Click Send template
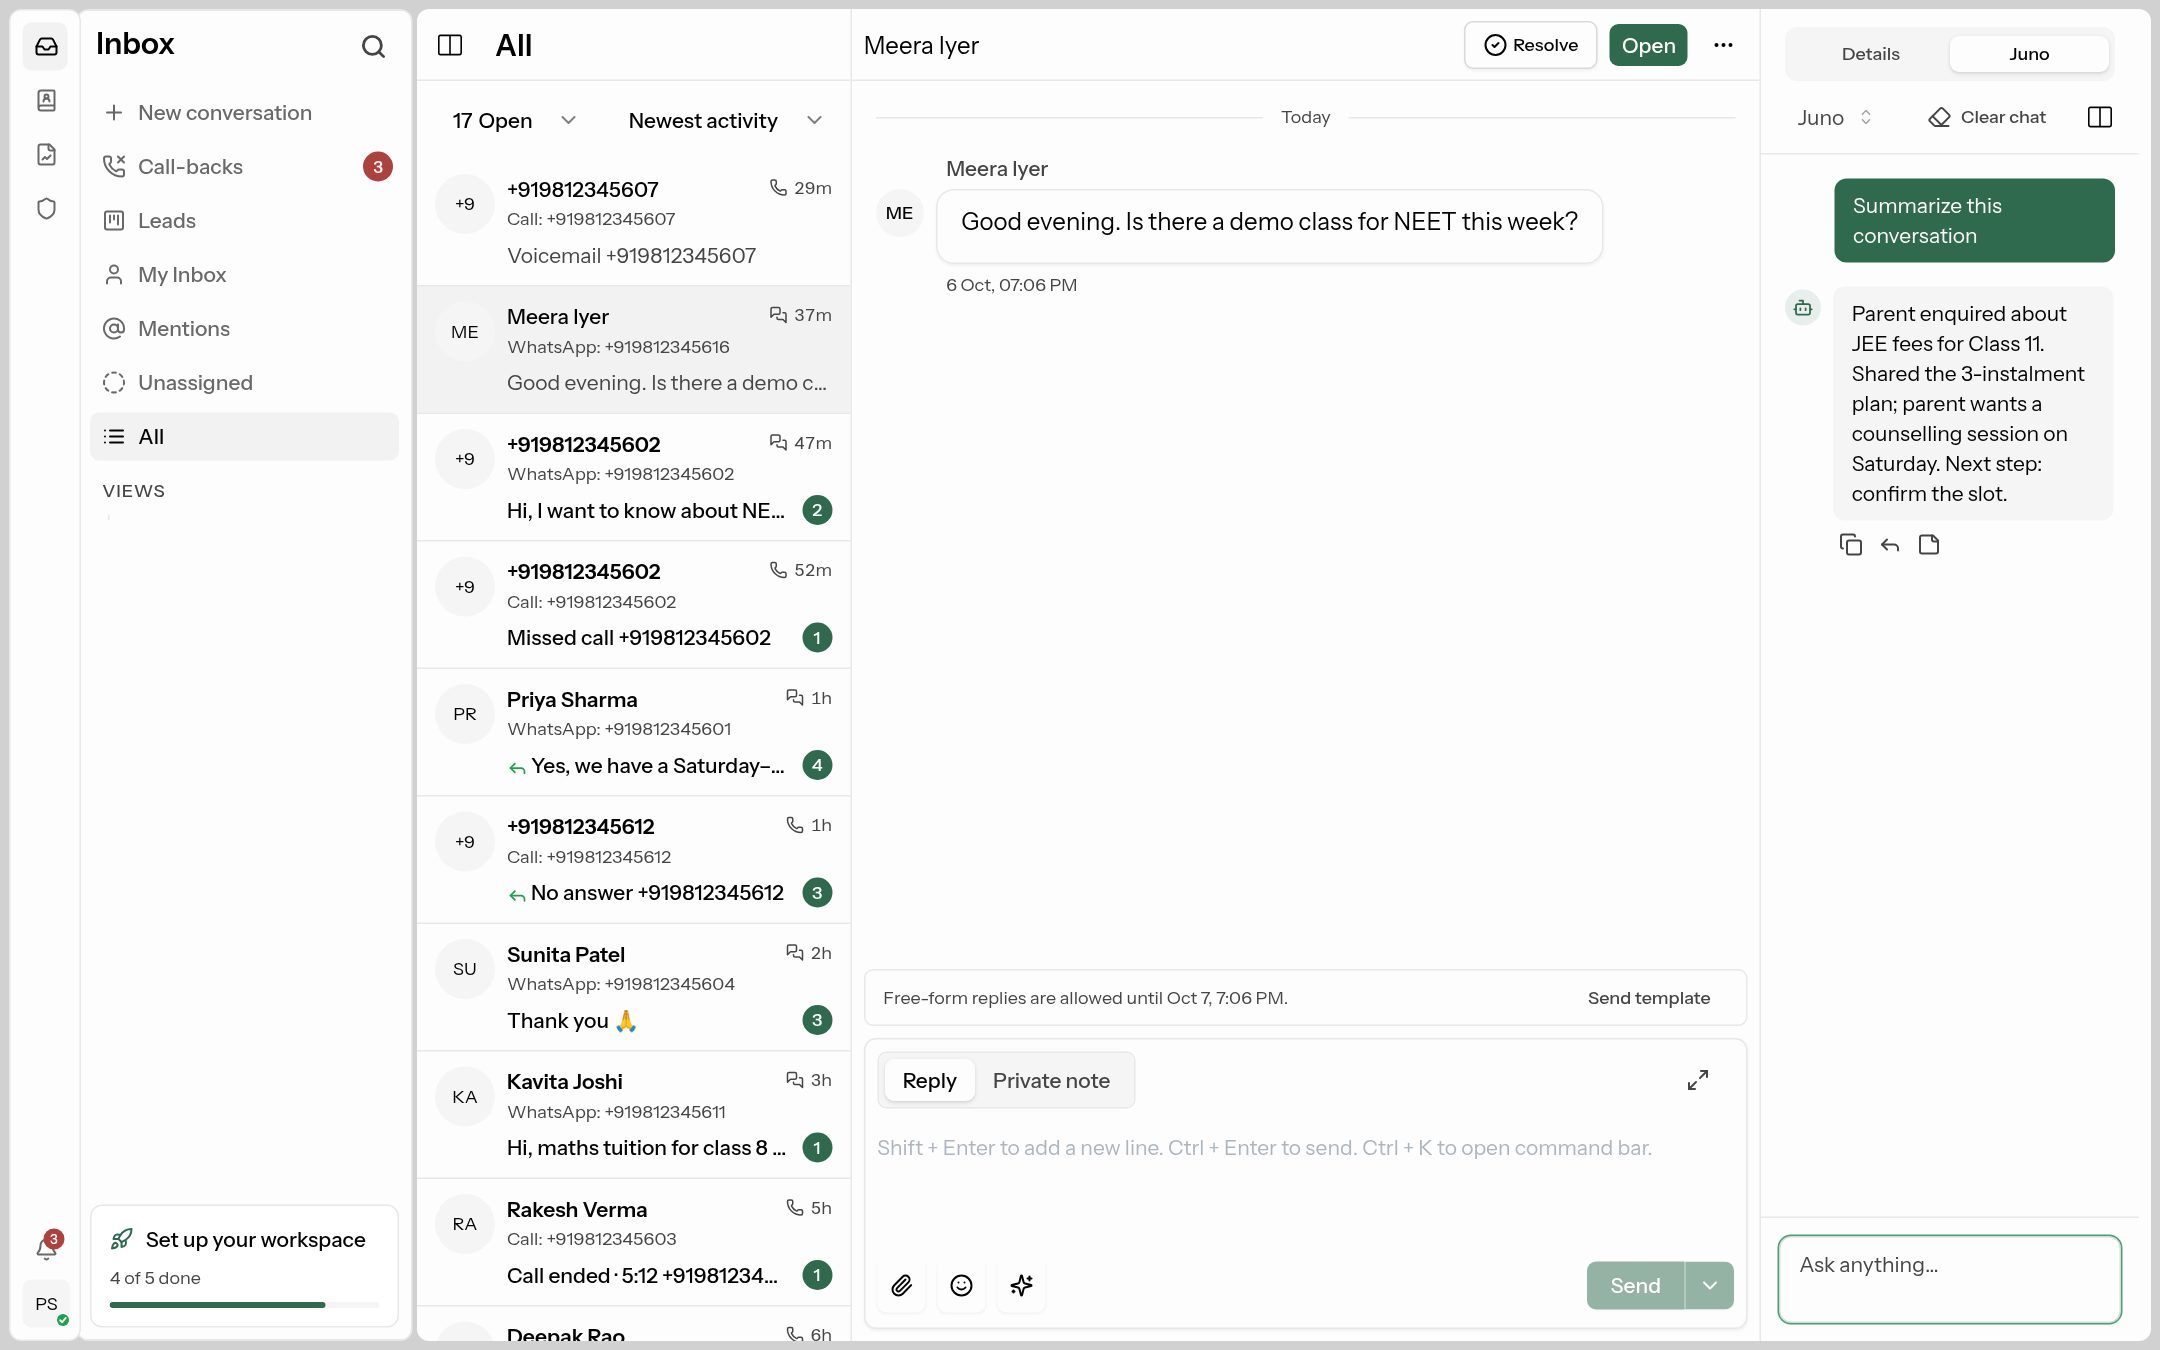2160x1350 pixels. coord(1648,998)
